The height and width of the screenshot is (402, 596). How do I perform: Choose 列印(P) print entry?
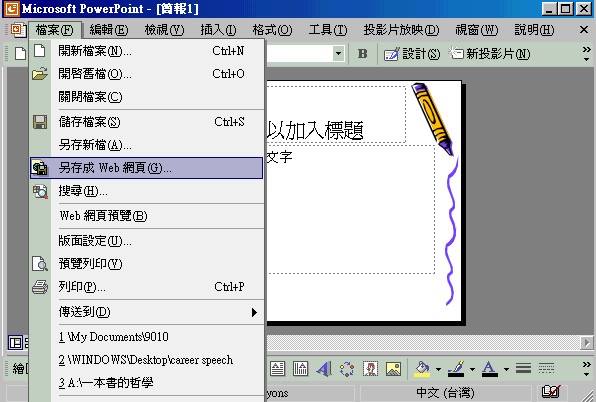[x=147, y=286]
